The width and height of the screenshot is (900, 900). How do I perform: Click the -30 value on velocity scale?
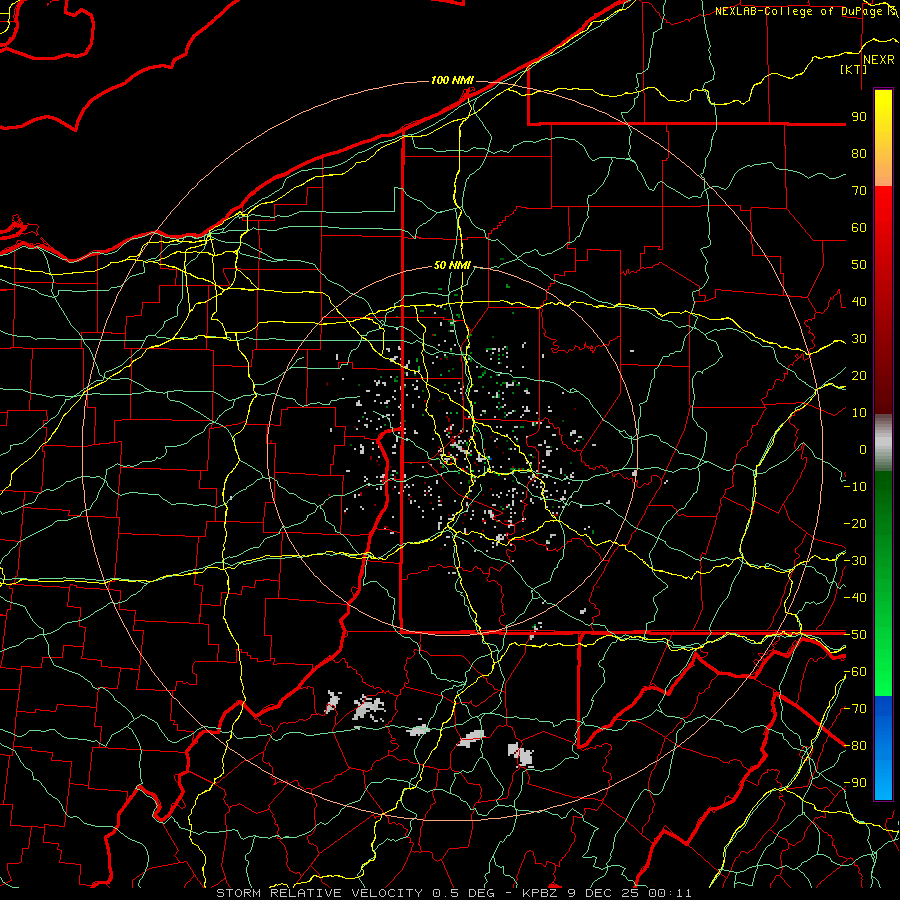click(855, 561)
